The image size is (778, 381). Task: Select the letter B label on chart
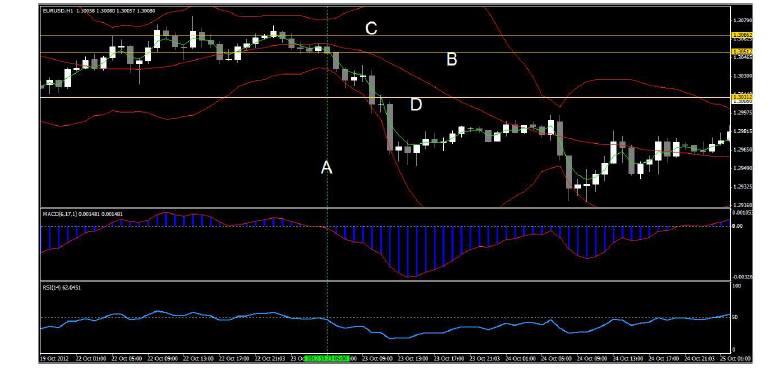pos(452,60)
